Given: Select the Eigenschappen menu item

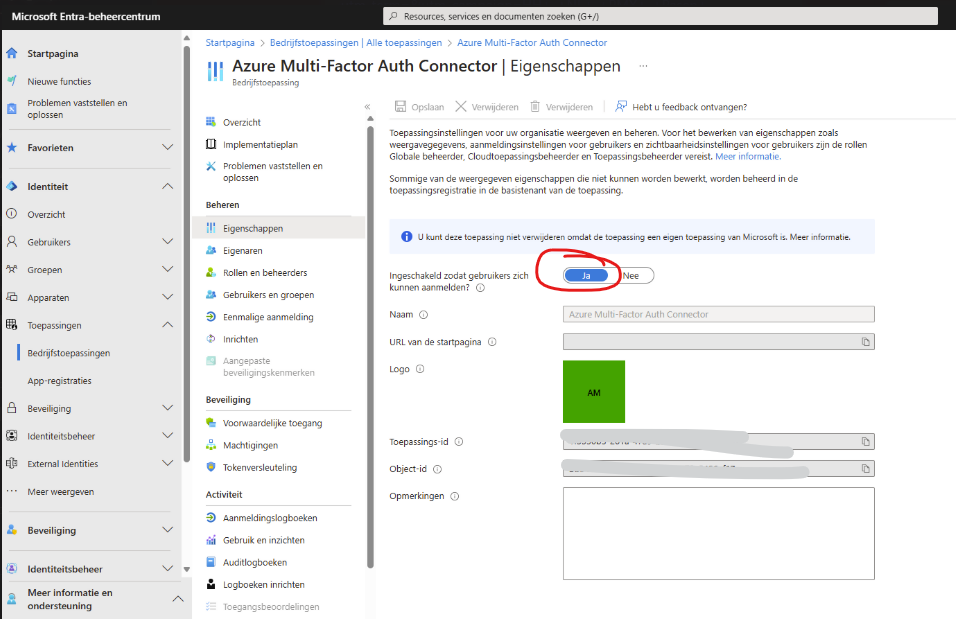Looking at the screenshot, I should point(279,228).
